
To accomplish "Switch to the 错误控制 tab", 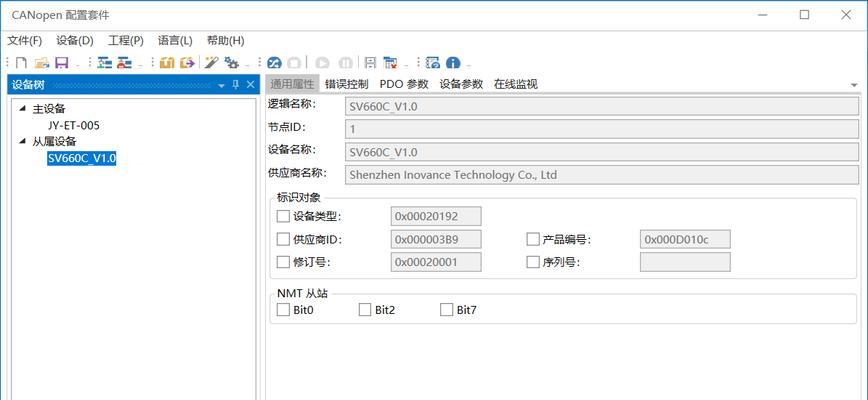I will tap(347, 84).
